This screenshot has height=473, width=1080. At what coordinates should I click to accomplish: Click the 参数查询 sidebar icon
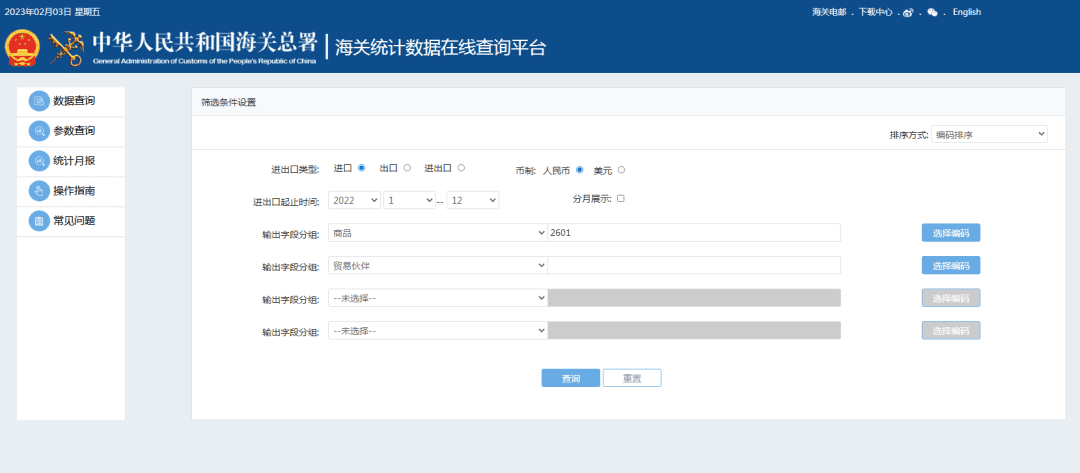pos(39,131)
